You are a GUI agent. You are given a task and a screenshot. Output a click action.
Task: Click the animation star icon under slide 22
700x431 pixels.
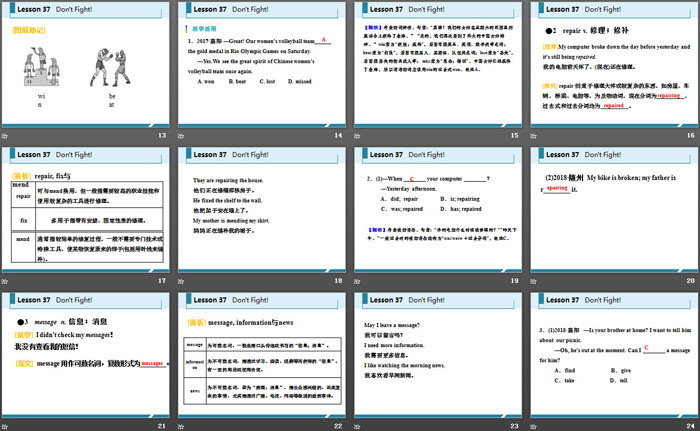click(181, 427)
